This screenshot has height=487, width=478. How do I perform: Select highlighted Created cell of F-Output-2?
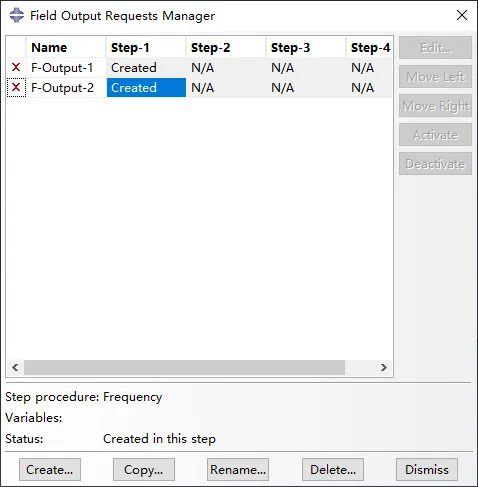[146, 88]
